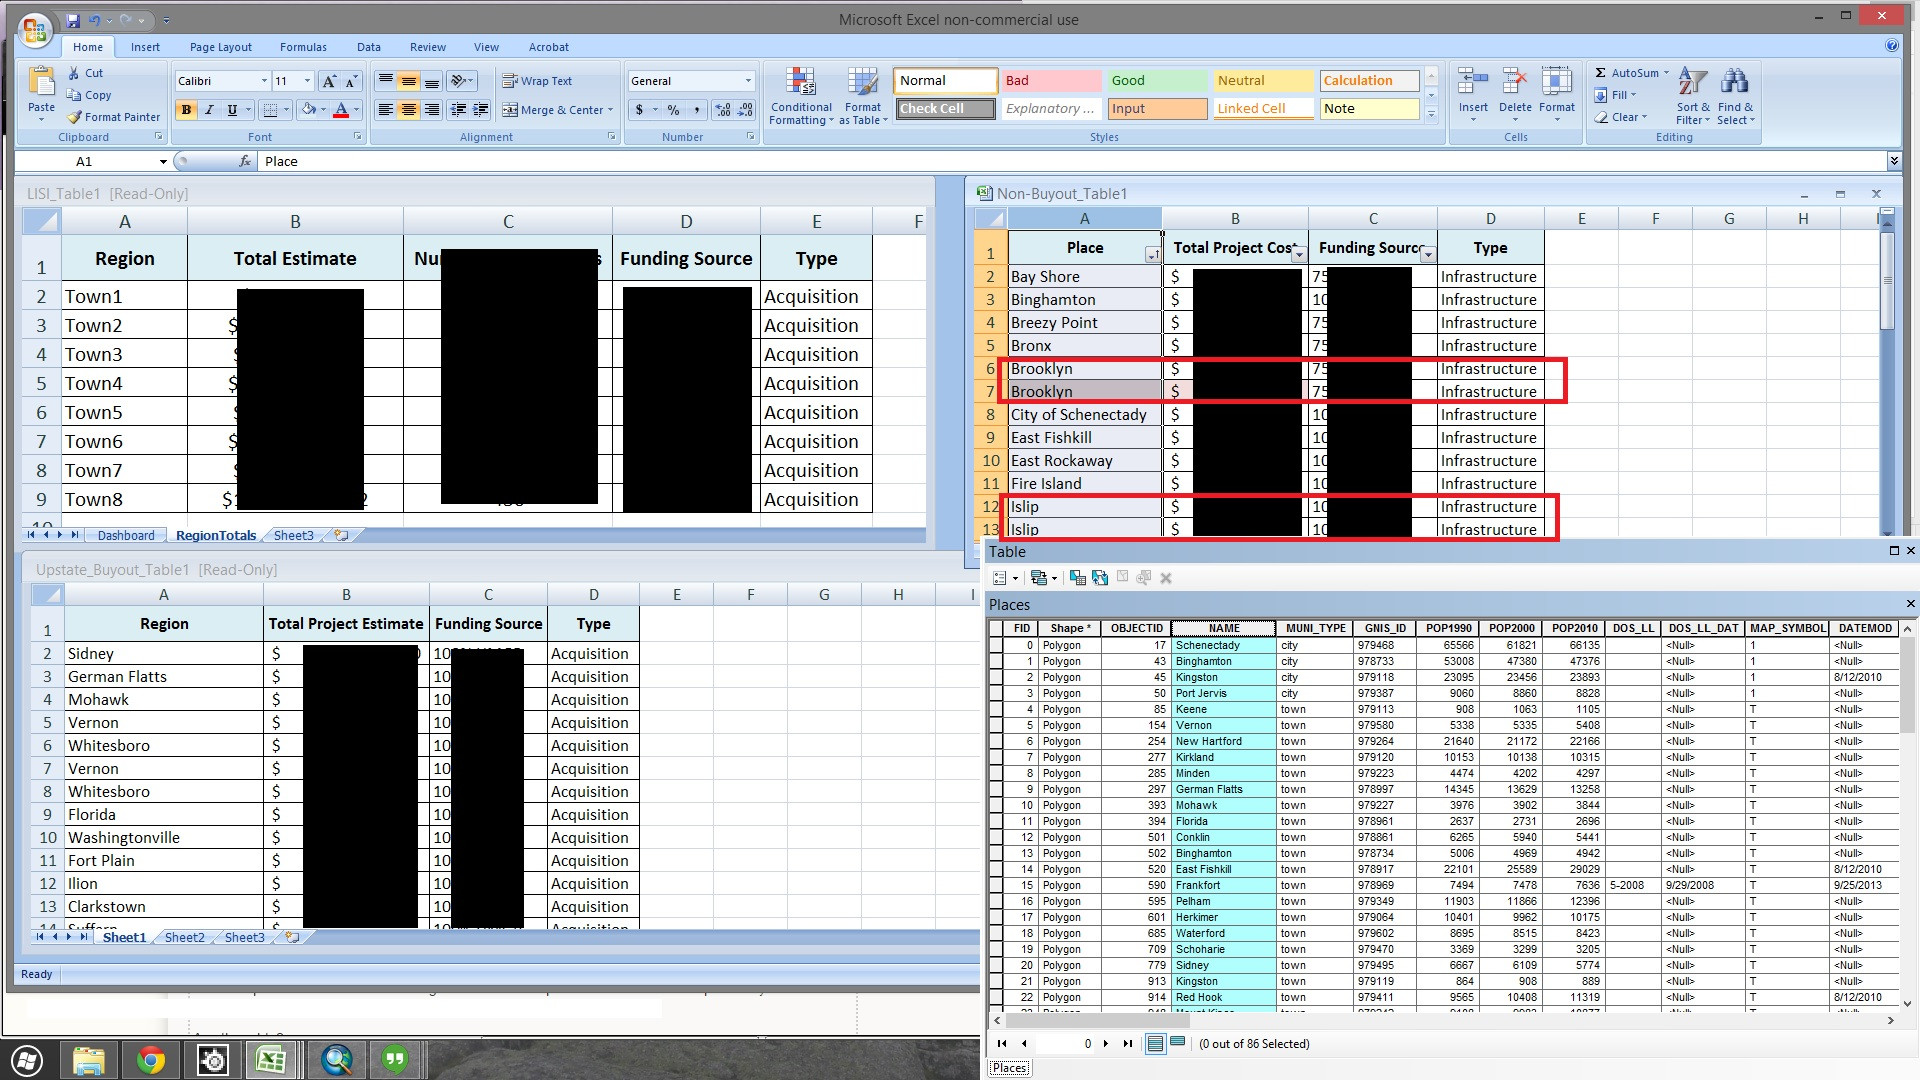The image size is (1920, 1080).
Task: Click Conditional Formatting button
Action: pyautogui.click(x=801, y=97)
